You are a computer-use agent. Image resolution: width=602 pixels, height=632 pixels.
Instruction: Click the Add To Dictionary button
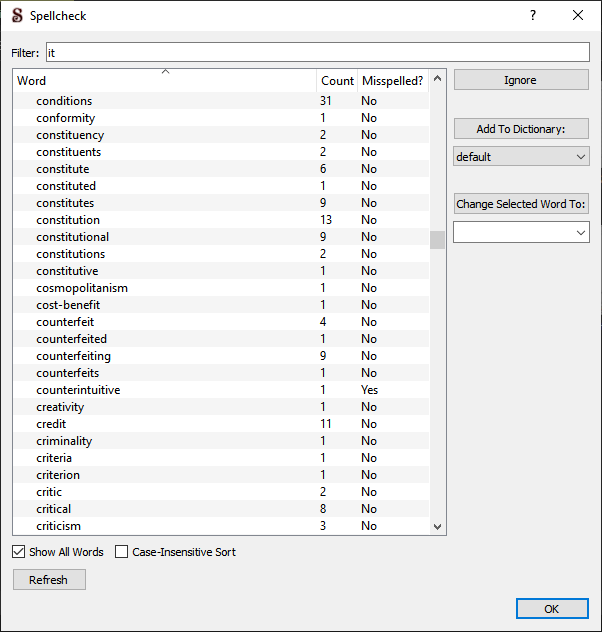pyautogui.click(x=521, y=129)
